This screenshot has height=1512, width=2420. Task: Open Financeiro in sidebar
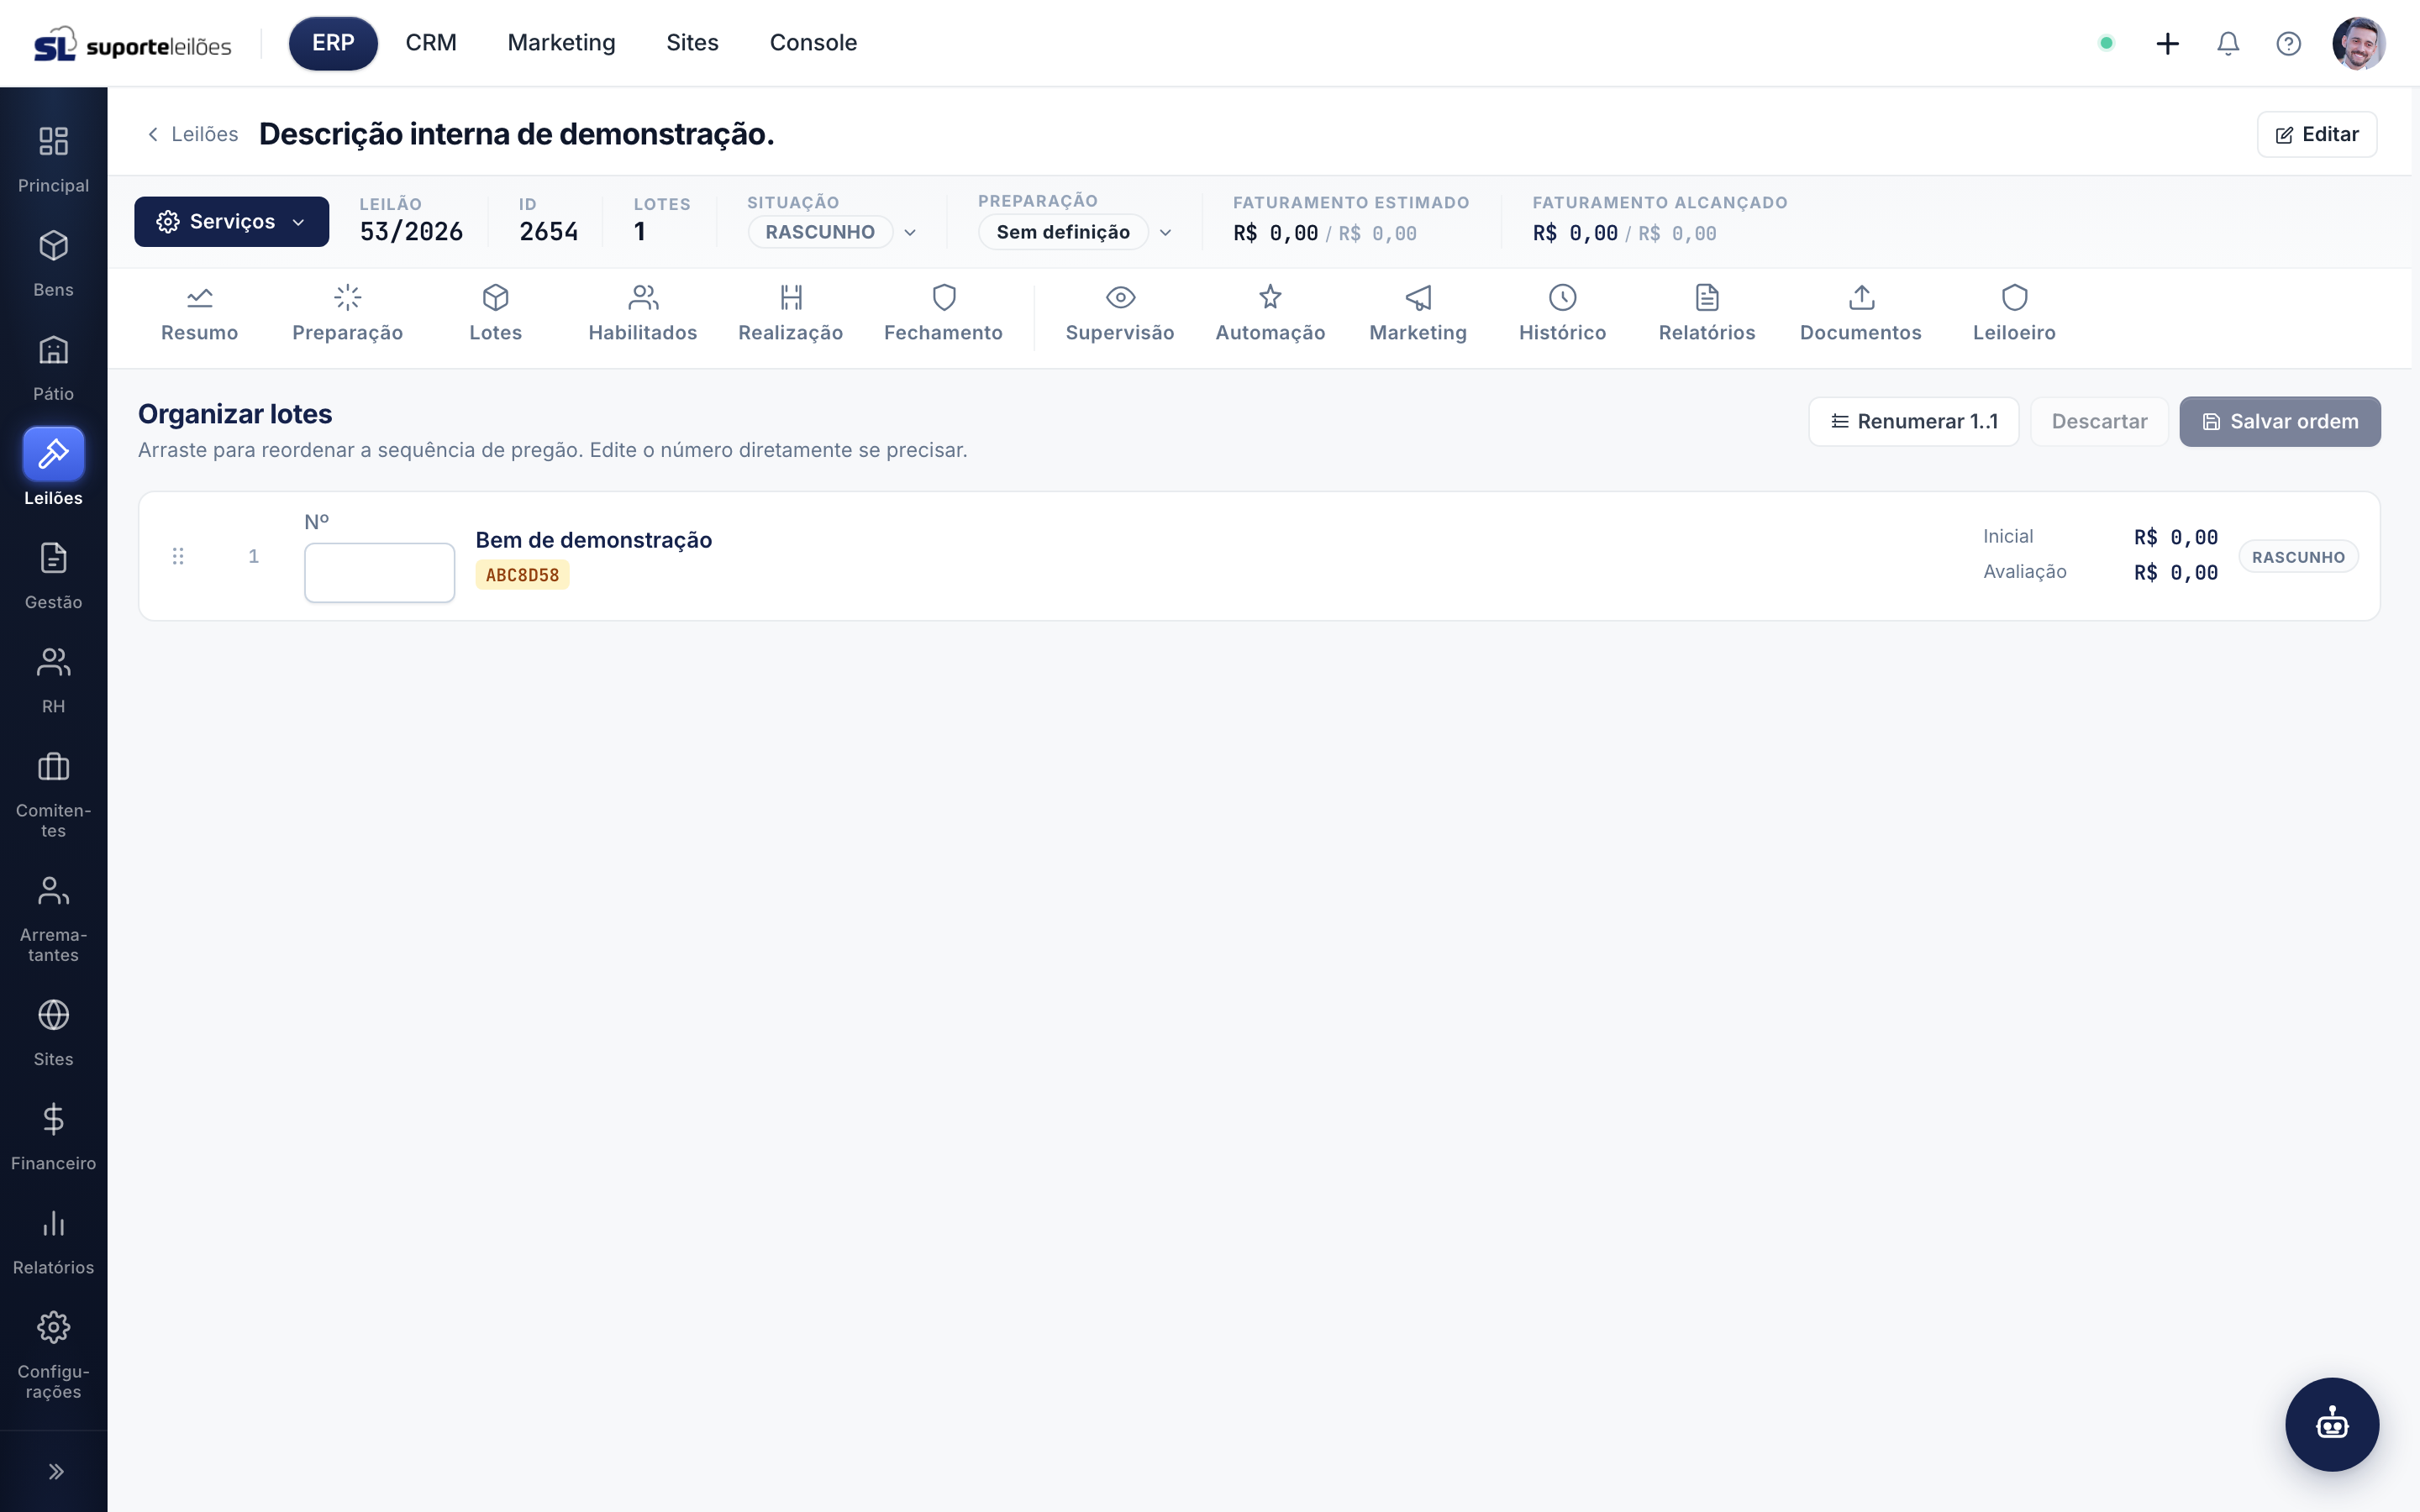click(x=53, y=1138)
